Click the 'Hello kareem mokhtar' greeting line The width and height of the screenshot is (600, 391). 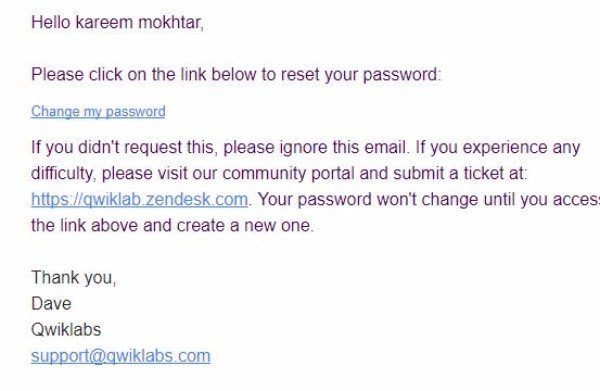(x=117, y=22)
